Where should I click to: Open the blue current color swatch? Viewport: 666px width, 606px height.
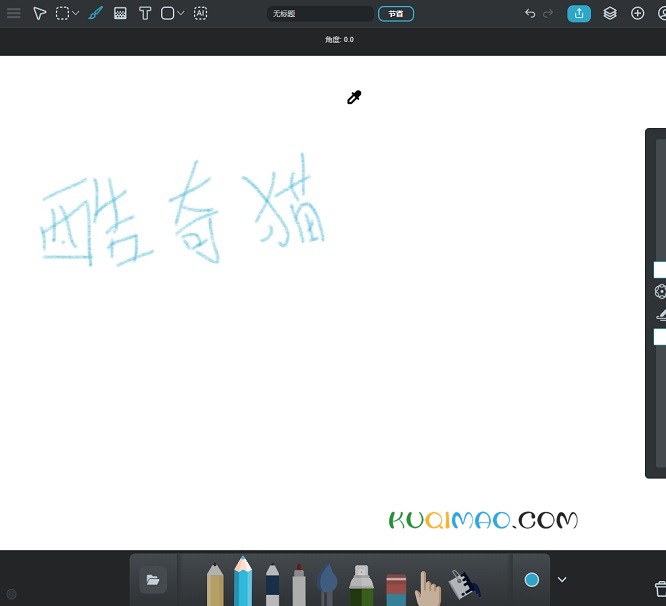pos(531,580)
